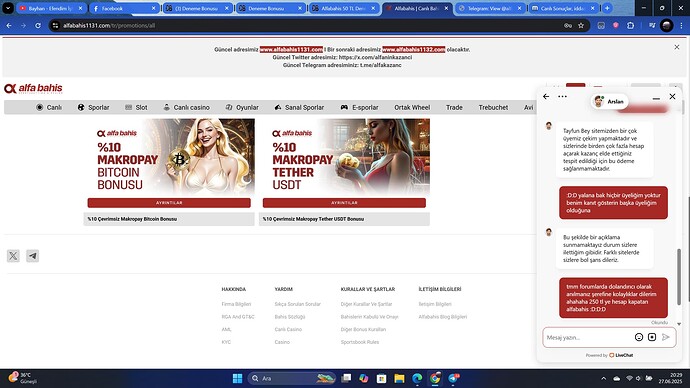
Task: Open the Bahis Sözlüğü footer link
Action: coord(290,317)
